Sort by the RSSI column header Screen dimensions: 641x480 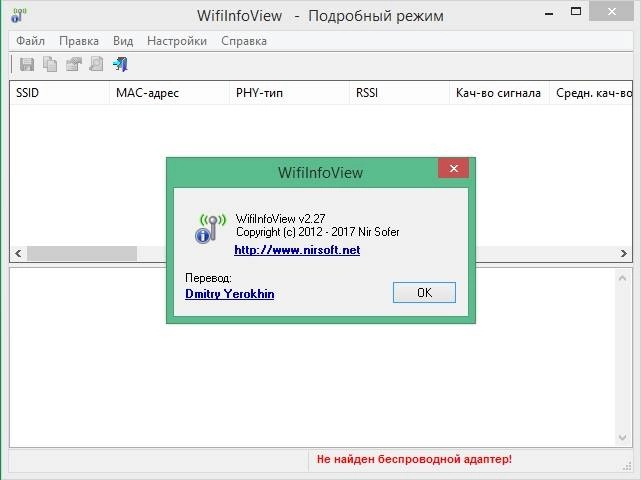(x=399, y=93)
